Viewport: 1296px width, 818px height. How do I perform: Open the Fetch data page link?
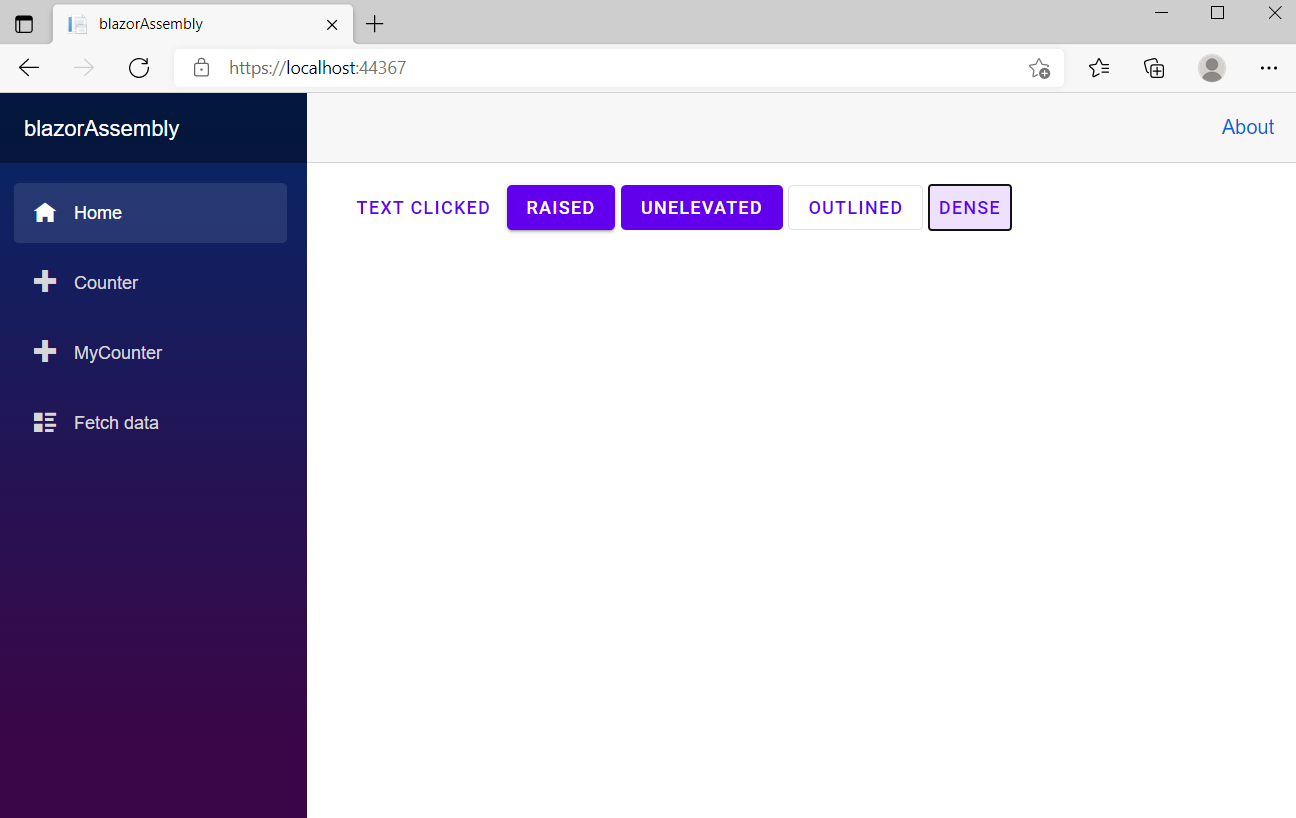pos(150,423)
